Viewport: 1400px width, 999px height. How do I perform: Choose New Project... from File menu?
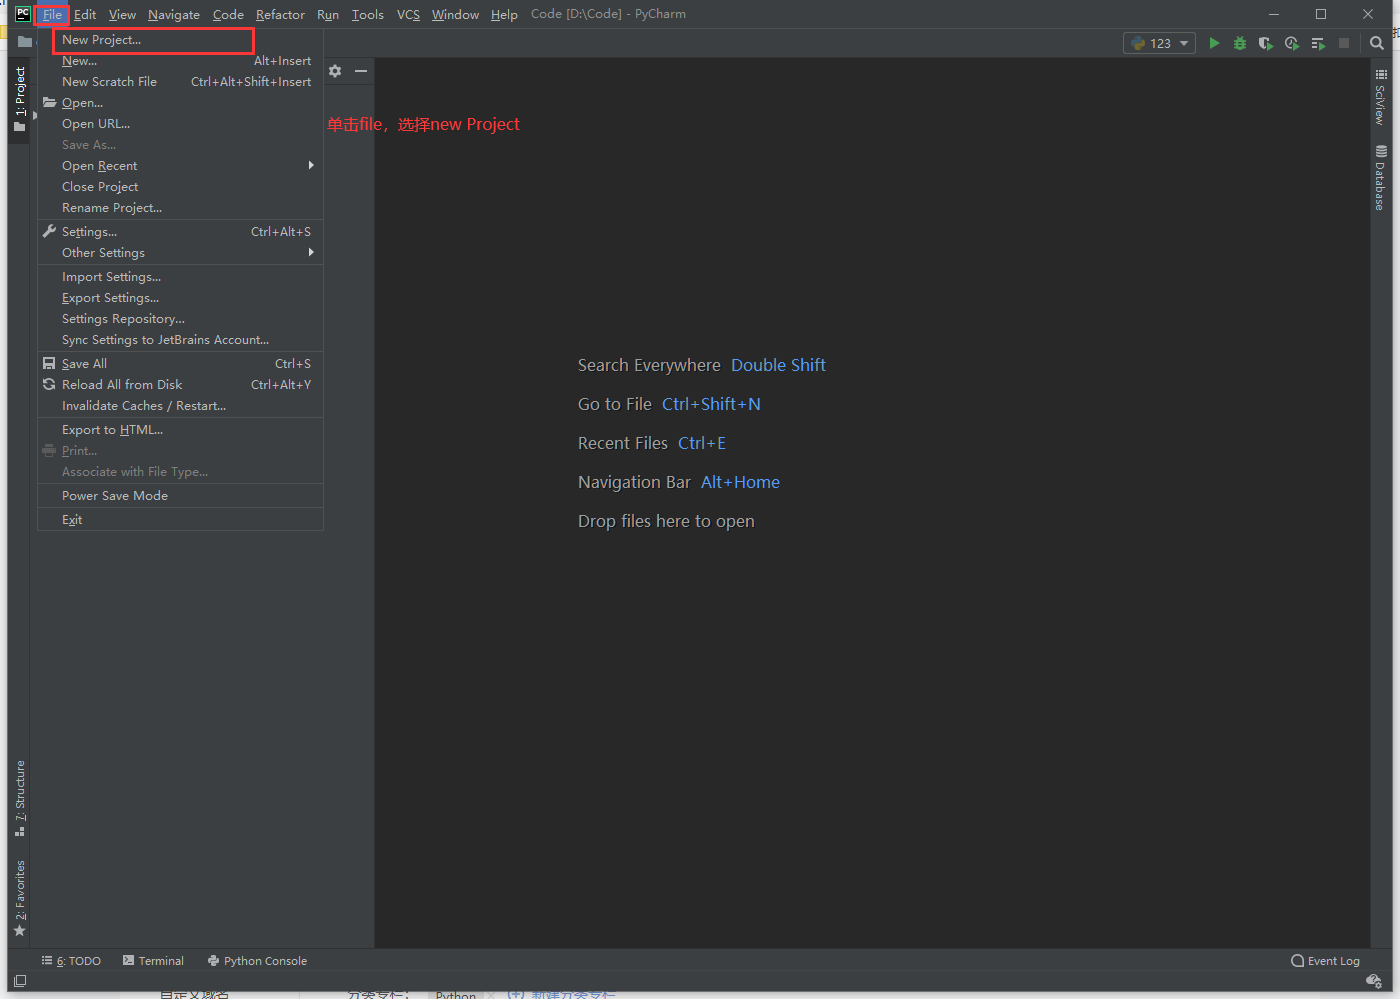tap(180, 40)
